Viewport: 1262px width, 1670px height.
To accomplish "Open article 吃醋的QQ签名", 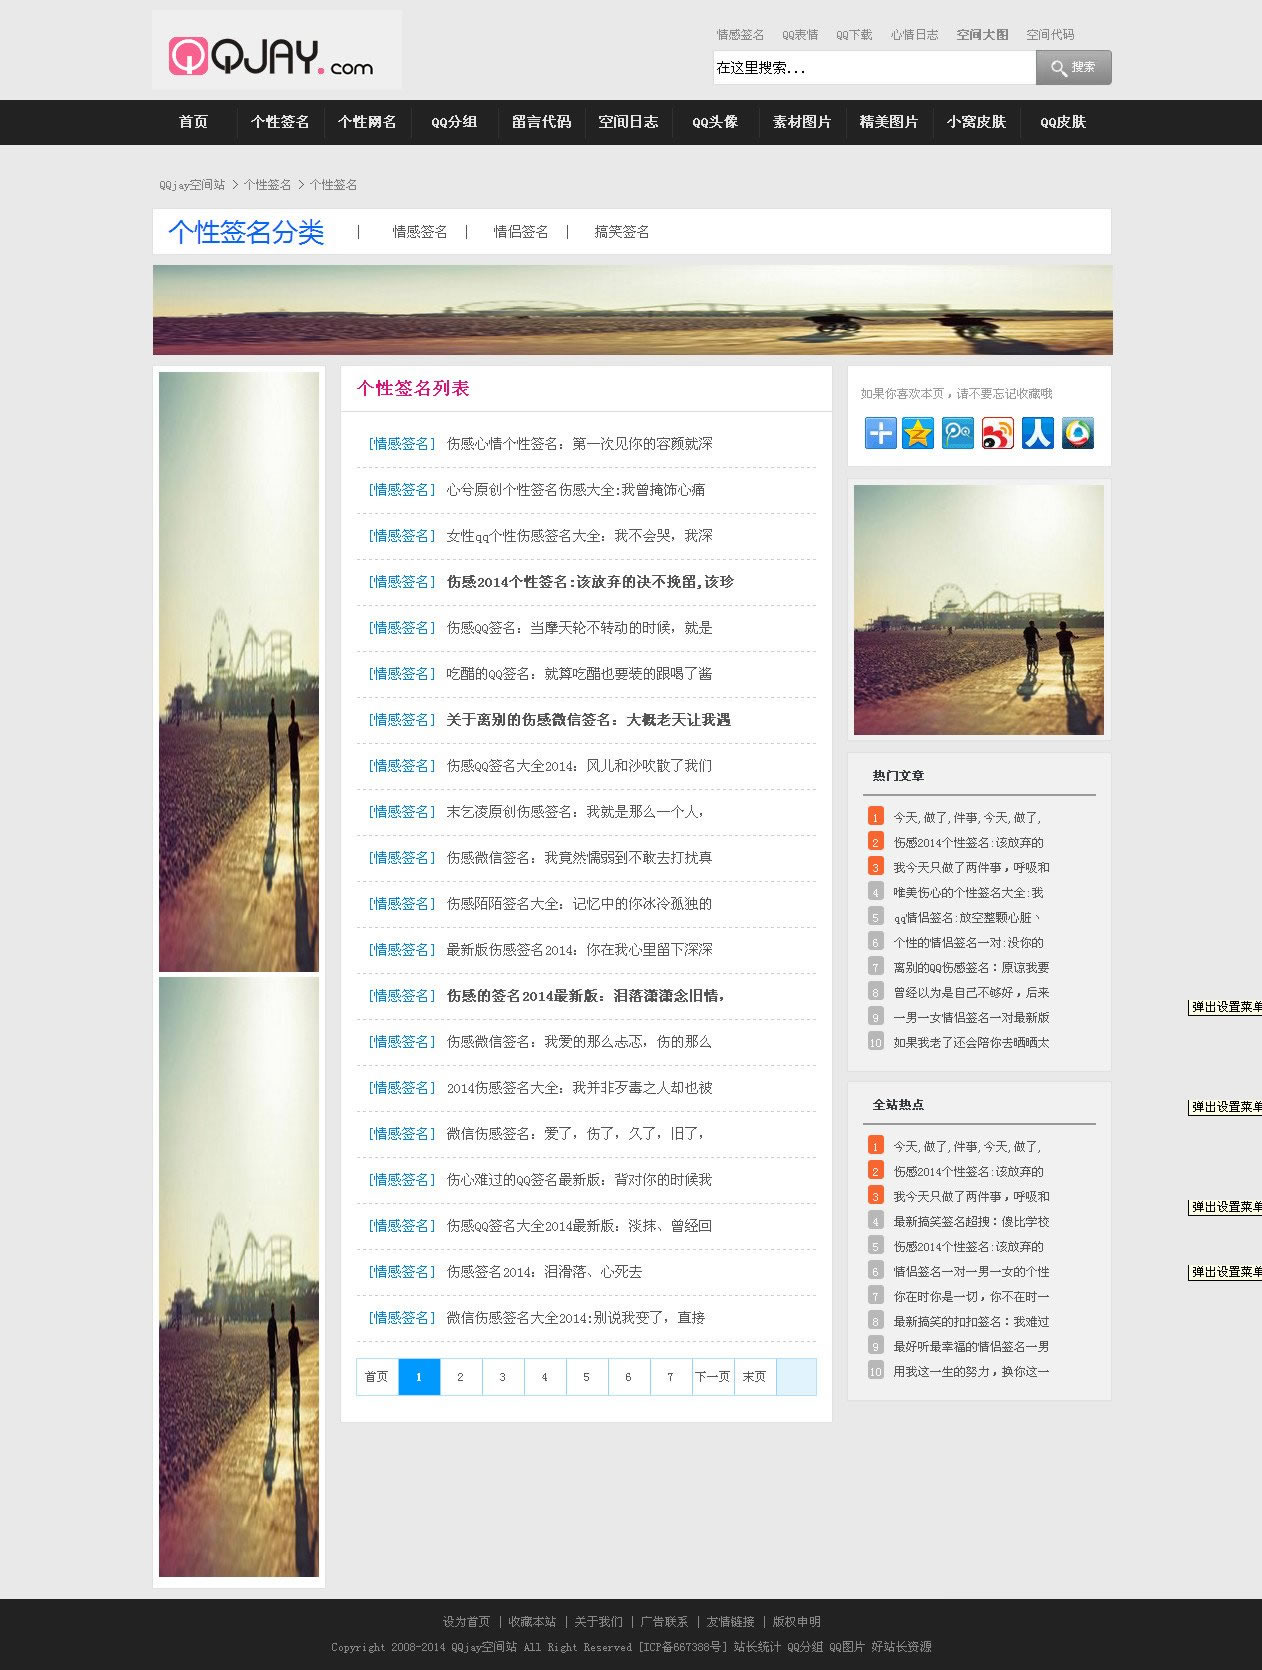I will [579, 674].
